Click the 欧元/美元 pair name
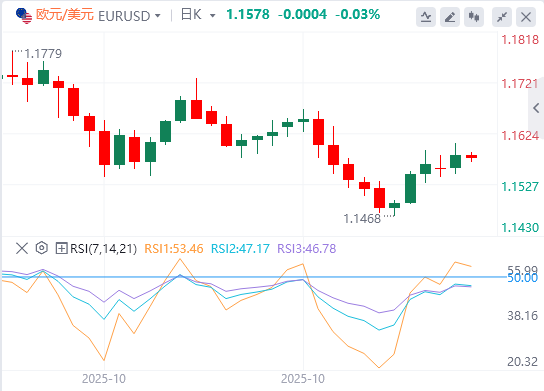The width and height of the screenshot is (544, 391). coord(65,15)
